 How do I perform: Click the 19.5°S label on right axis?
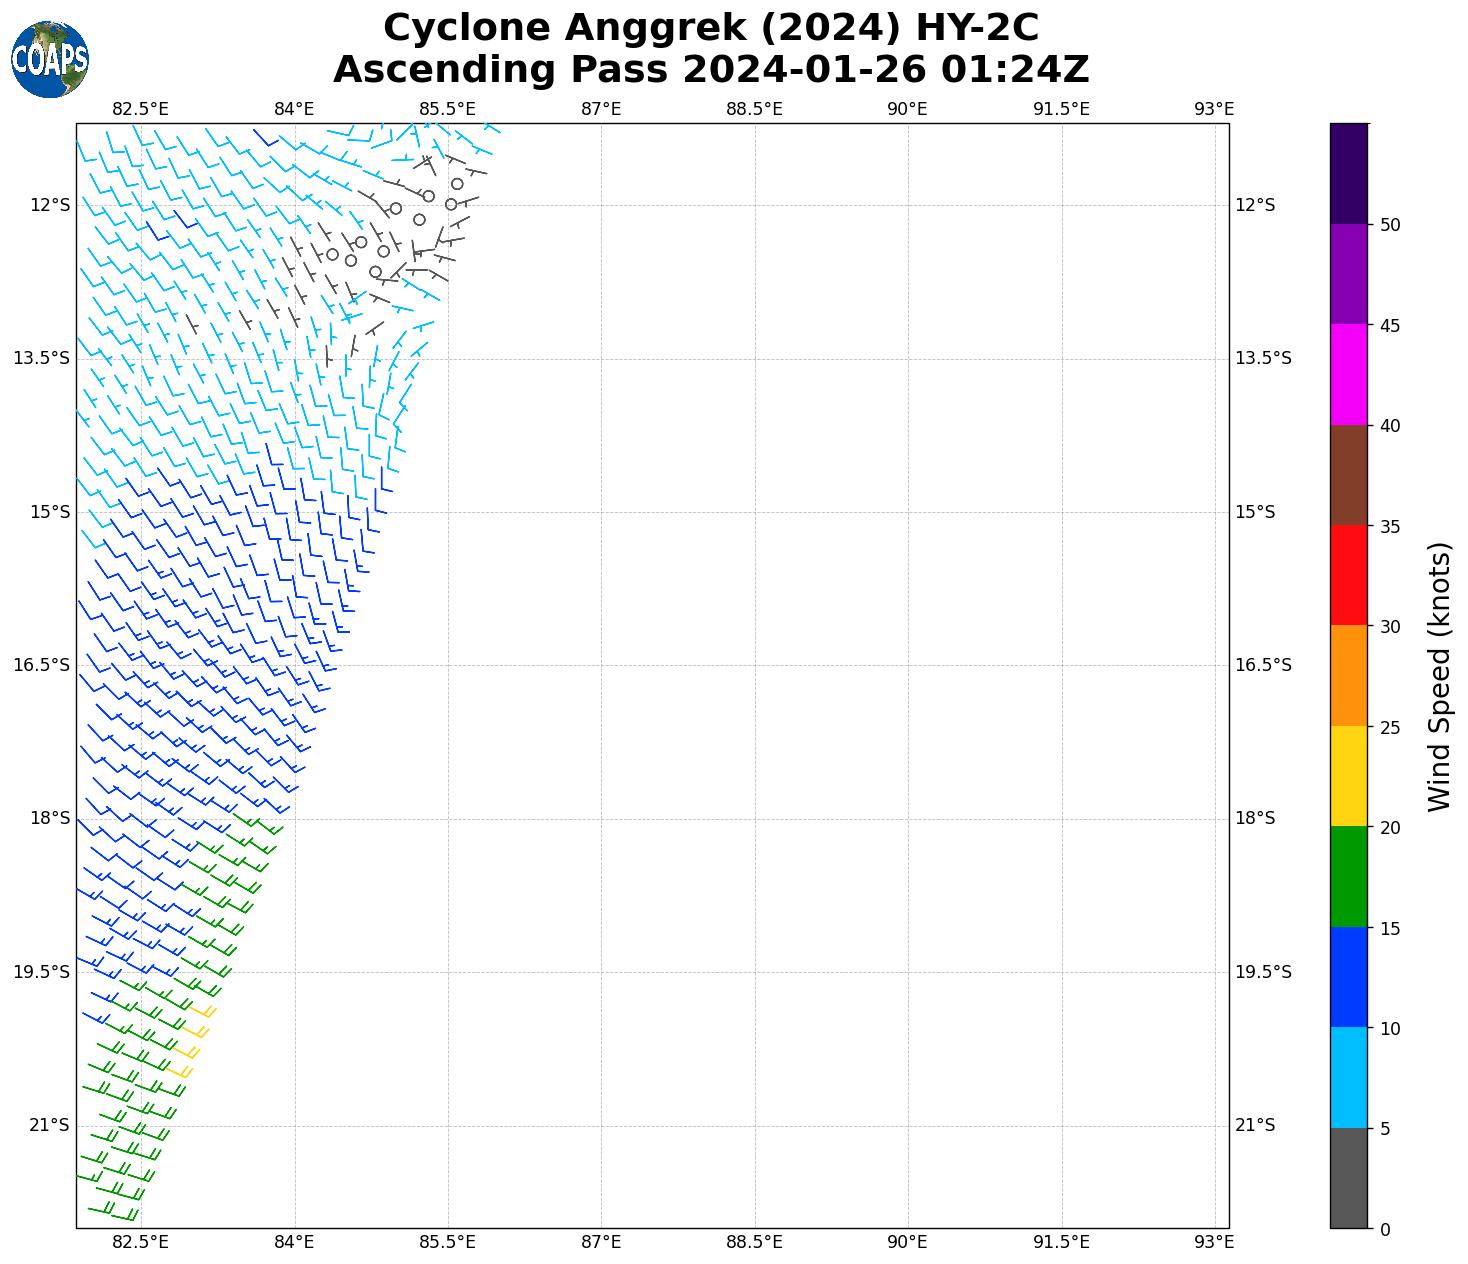click(x=1263, y=972)
